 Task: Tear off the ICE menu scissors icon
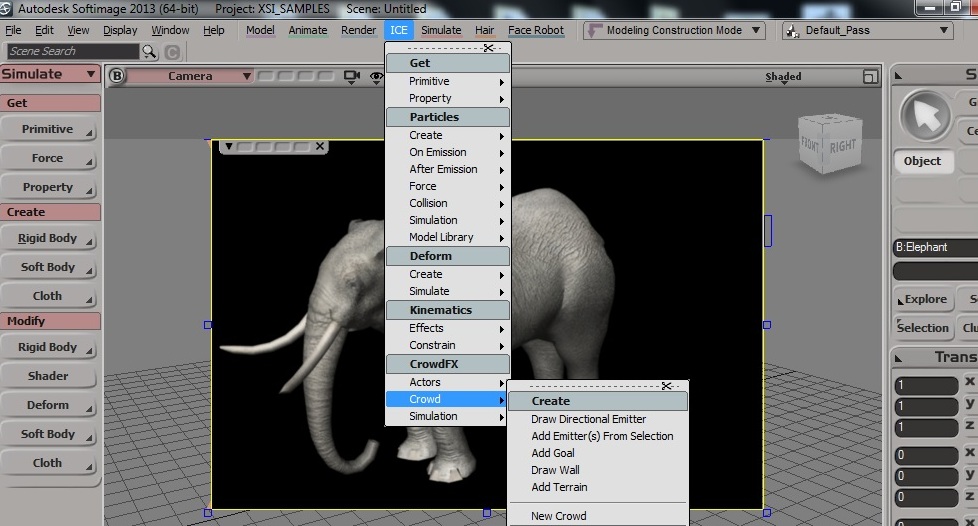pos(489,48)
